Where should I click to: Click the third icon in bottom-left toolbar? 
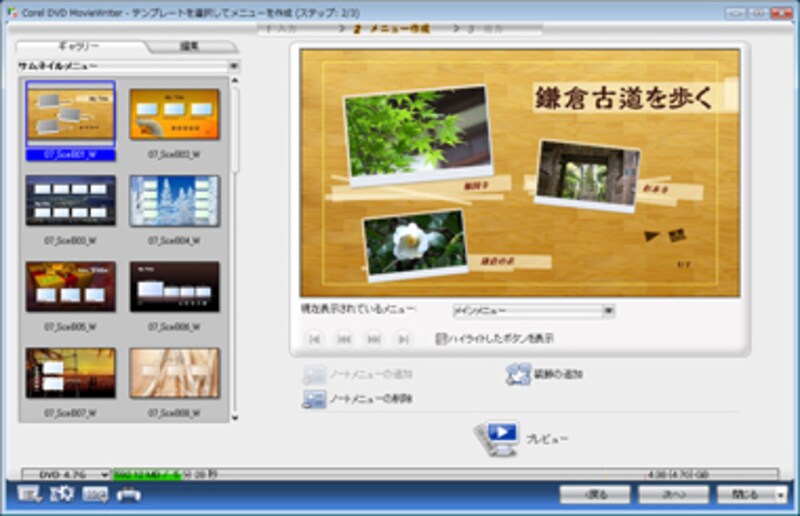[95, 494]
